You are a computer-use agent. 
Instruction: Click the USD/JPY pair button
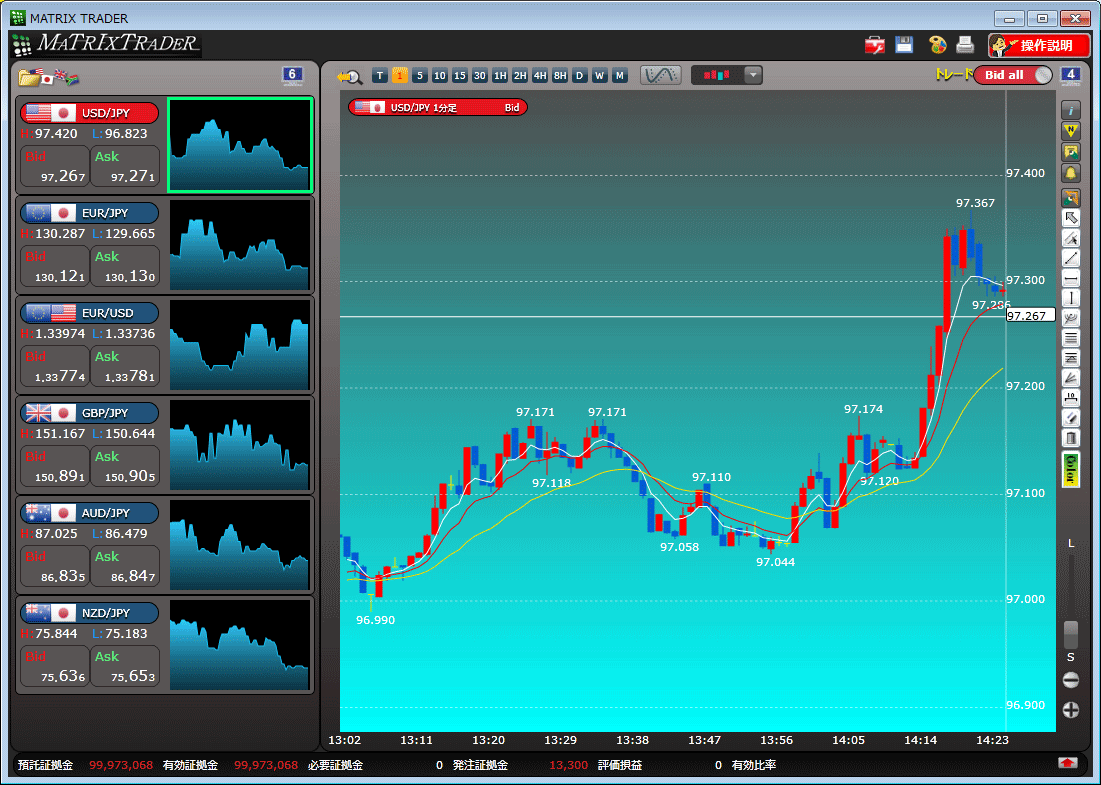click(89, 112)
